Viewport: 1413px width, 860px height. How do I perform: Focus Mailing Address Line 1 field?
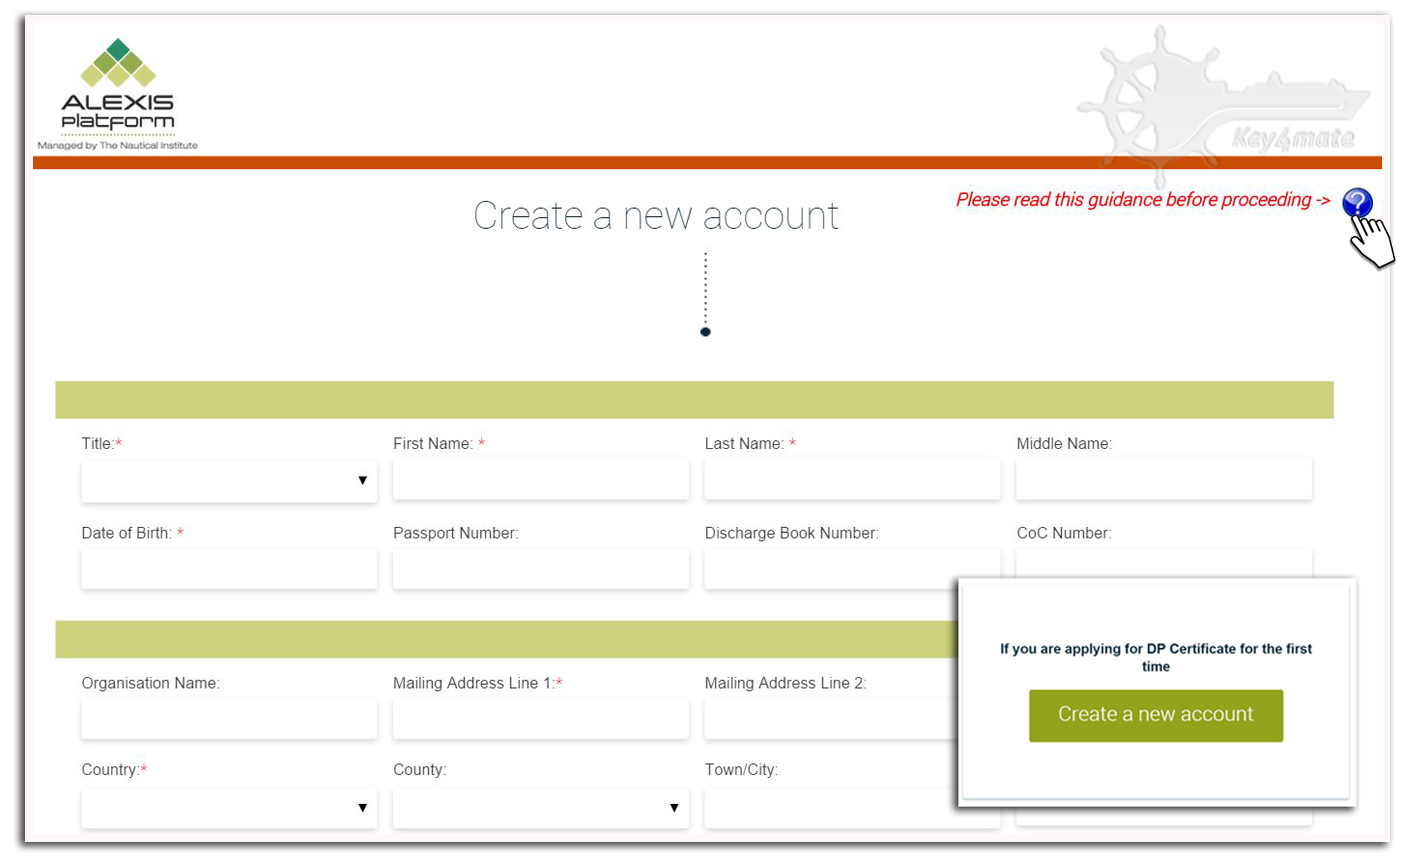[540, 719]
